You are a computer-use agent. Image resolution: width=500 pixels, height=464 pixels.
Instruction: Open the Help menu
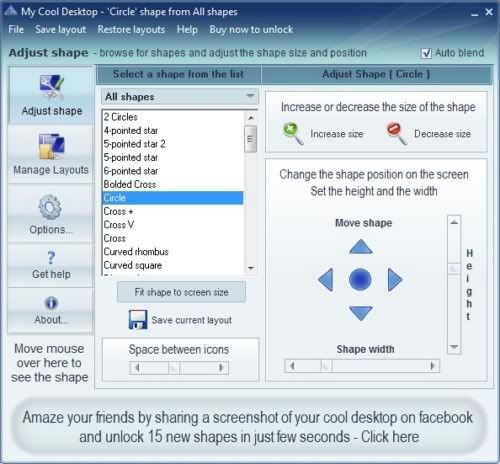187,29
